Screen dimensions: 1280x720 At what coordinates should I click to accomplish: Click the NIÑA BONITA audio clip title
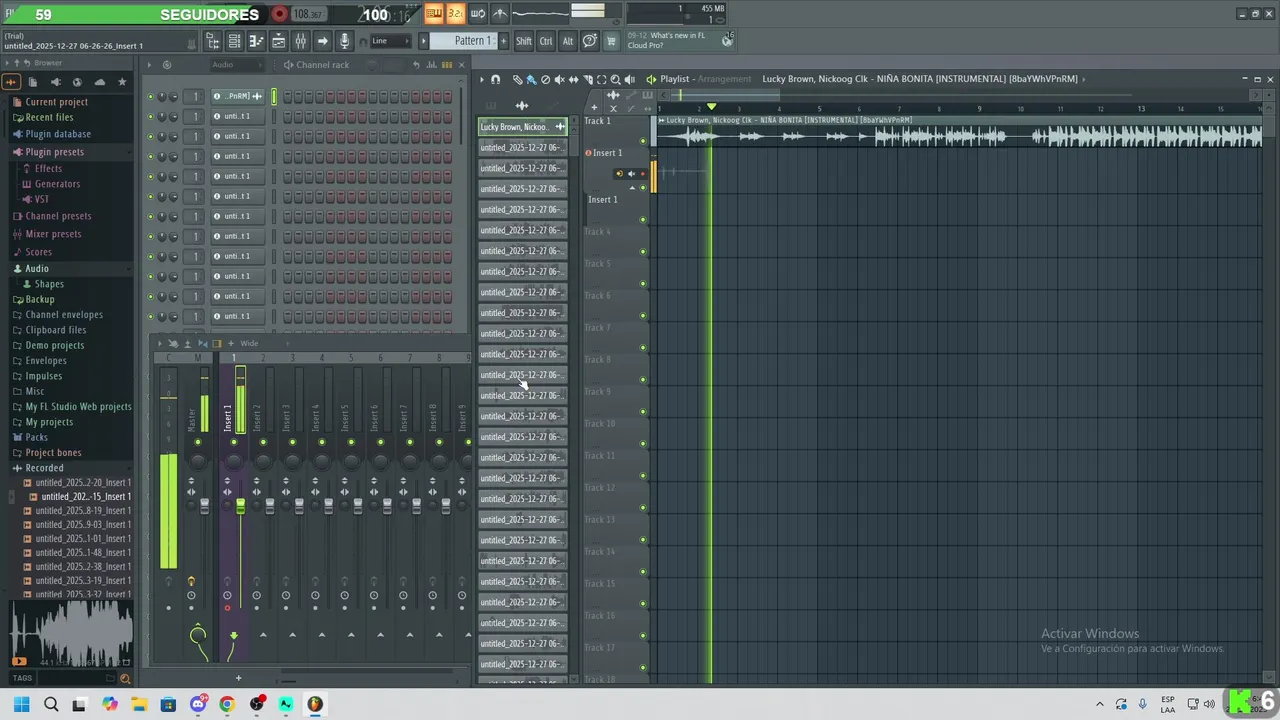pyautogui.click(x=789, y=120)
